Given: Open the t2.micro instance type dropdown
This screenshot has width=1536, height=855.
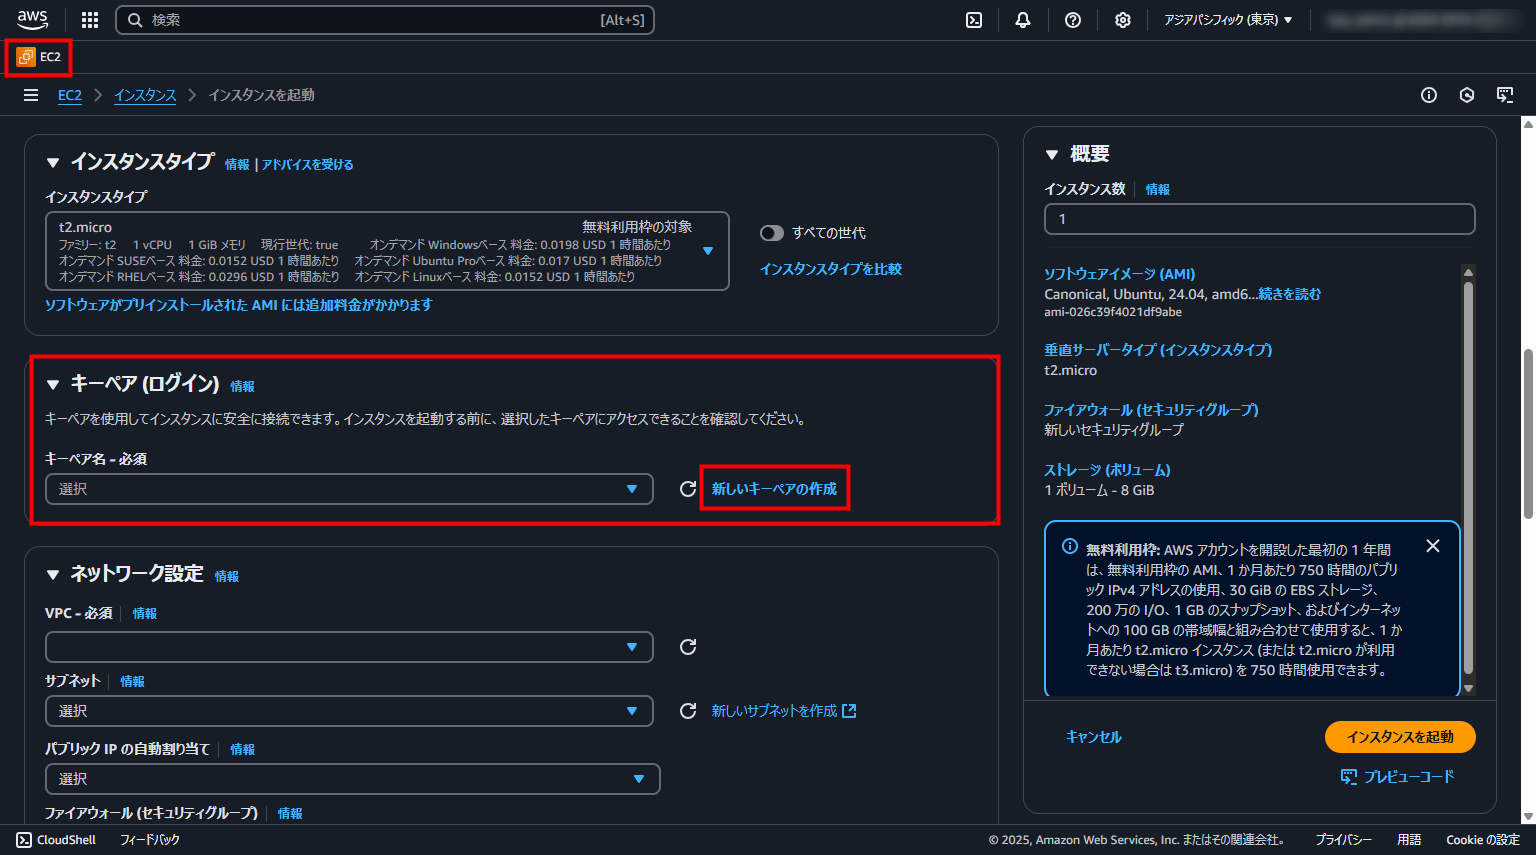Looking at the screenshot, I should (387, 251).
